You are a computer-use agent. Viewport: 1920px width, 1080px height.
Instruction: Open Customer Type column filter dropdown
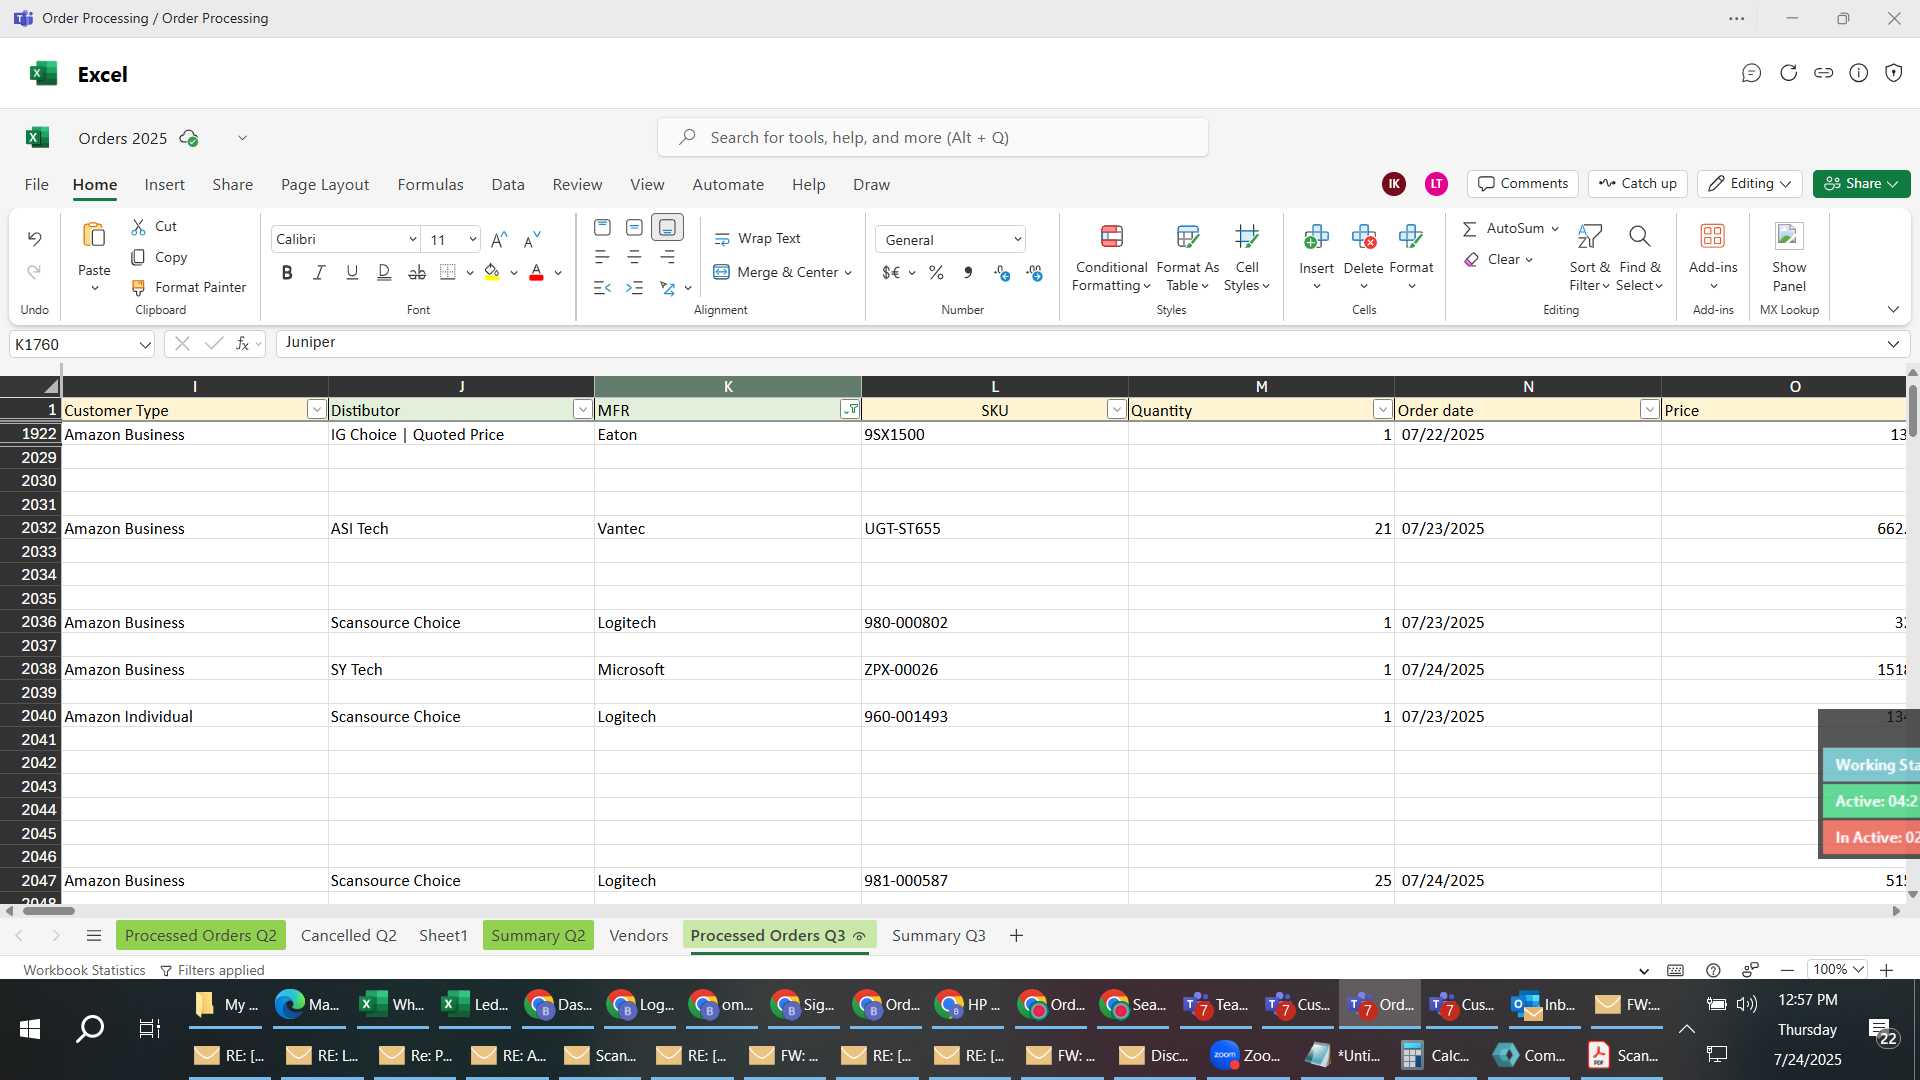(316, 409)
